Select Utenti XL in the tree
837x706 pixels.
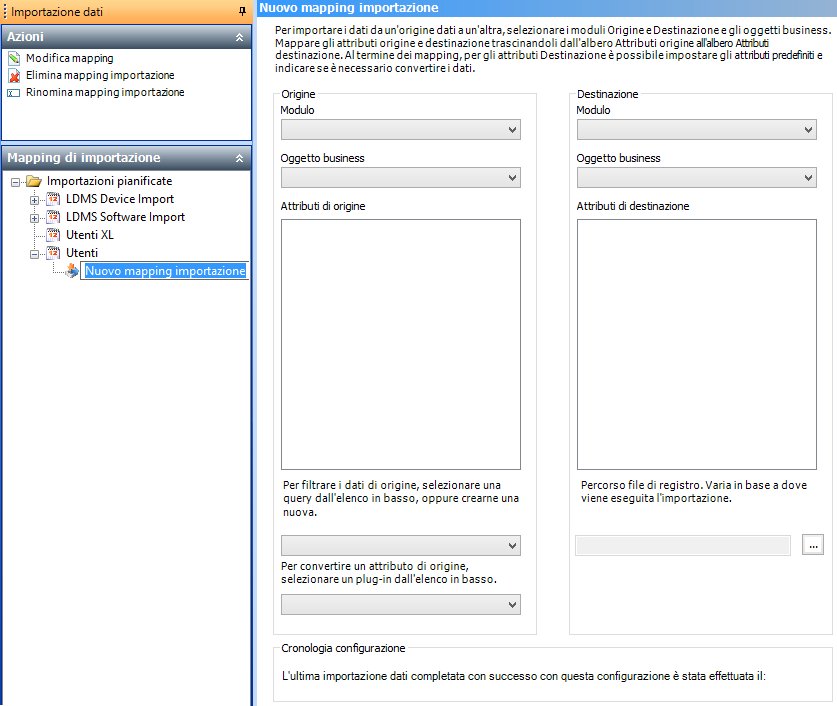[x=90, y=235]
